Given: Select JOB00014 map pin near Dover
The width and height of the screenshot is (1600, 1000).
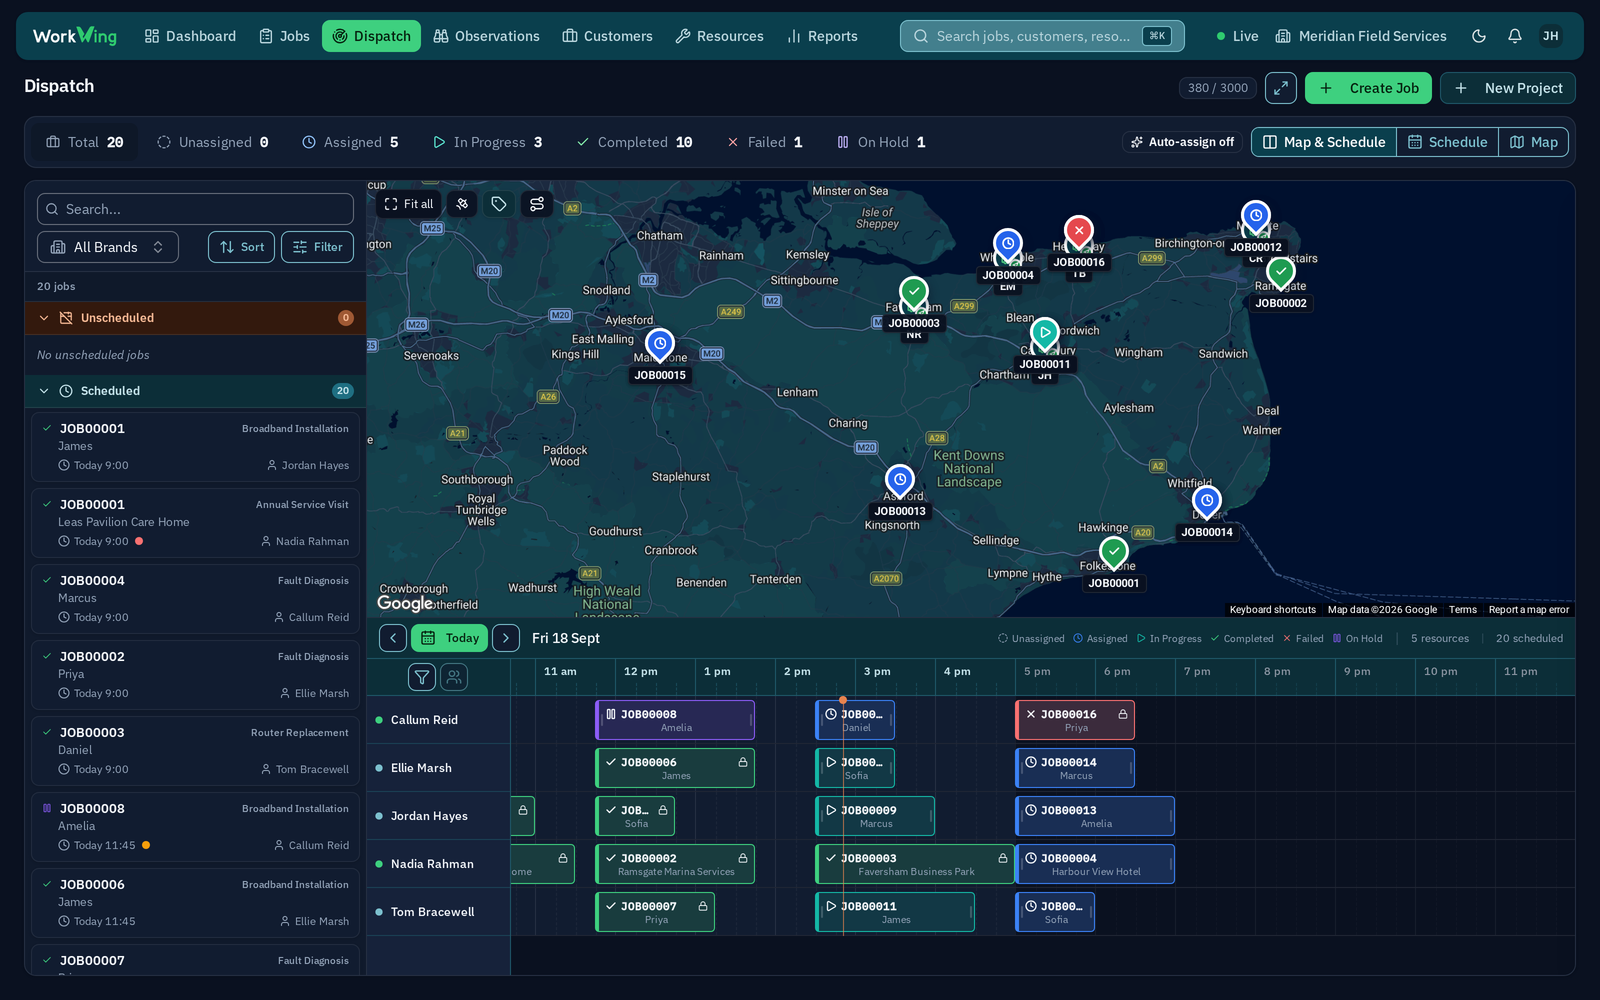Looking at the screenshot, I should coord(1207,503).
